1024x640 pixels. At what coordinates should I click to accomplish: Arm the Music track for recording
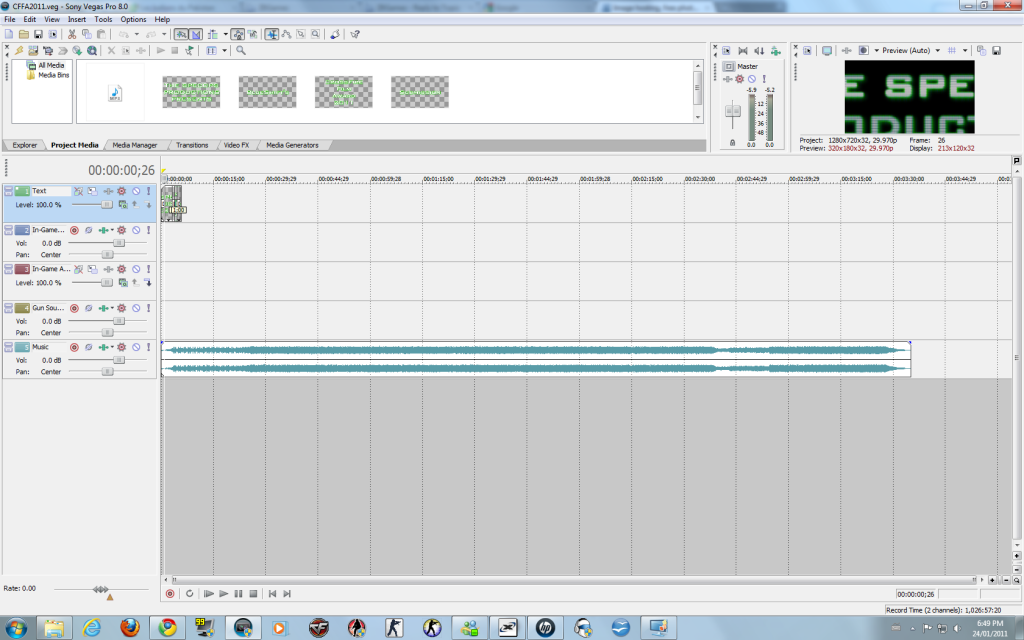pos(74,347)
